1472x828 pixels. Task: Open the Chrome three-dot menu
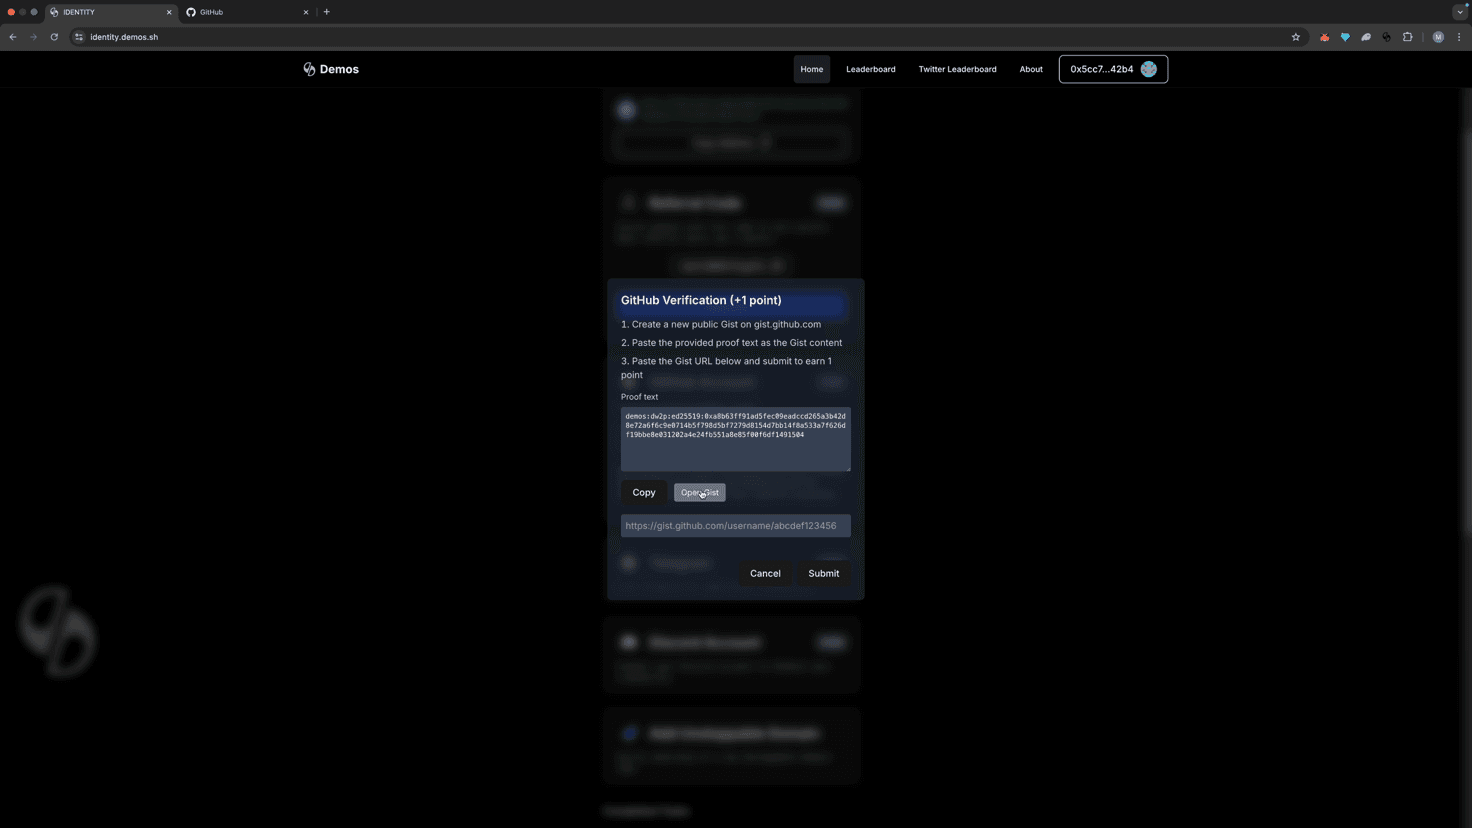point(1460,37)
